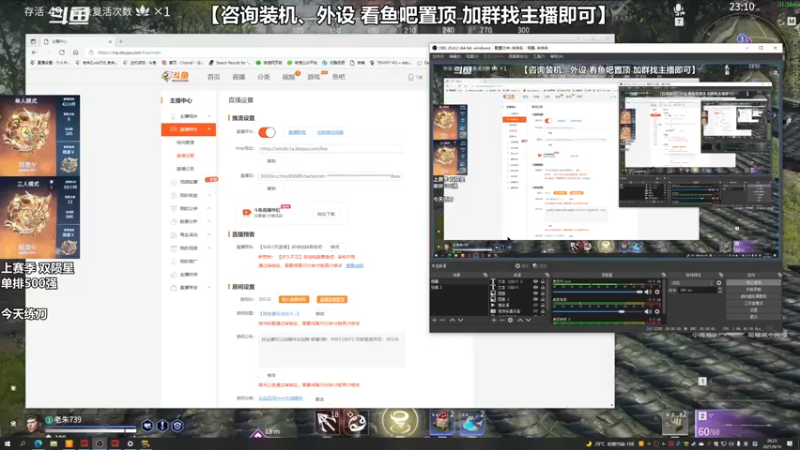The width and height of the screenshot is (800, 450).
Task: Click the orange 进入直播间 button
Action: tap(294, 299)
